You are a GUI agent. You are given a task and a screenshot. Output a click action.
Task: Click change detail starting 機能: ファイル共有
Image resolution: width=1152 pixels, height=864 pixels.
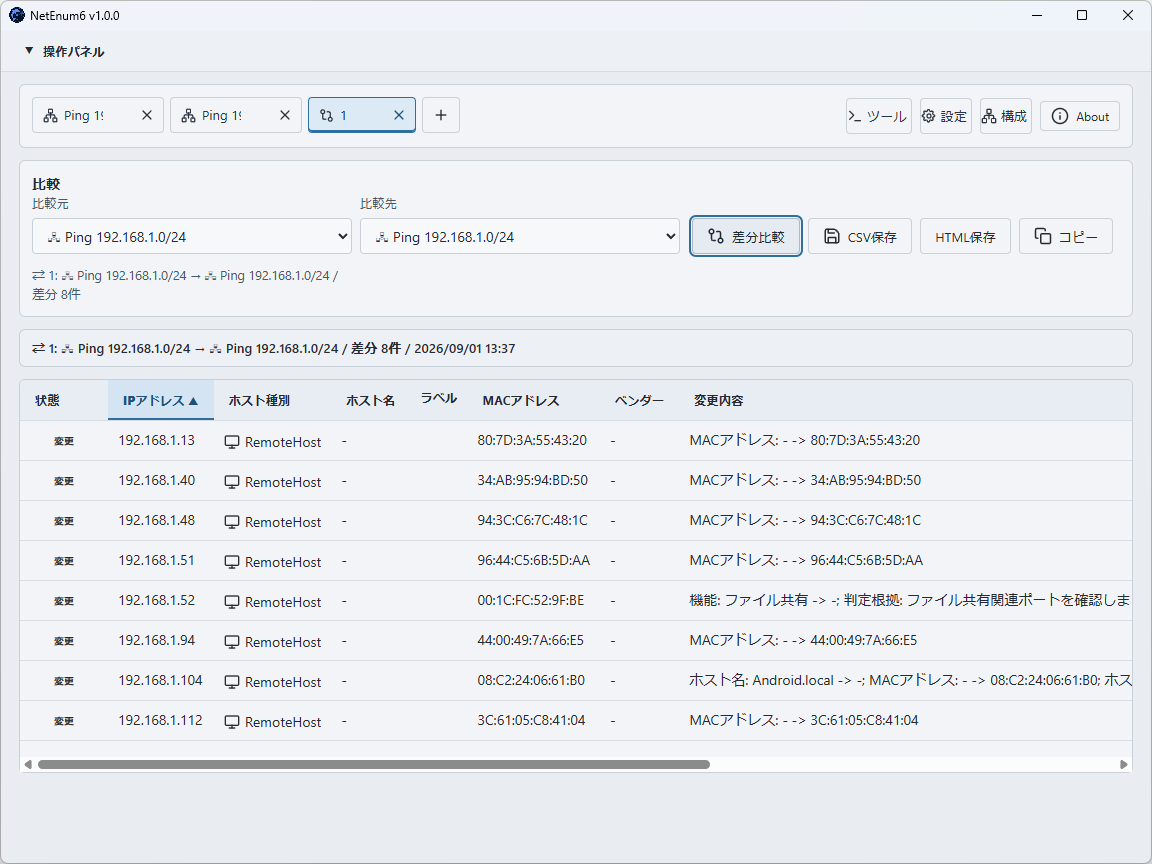click(x=910, y=600)
